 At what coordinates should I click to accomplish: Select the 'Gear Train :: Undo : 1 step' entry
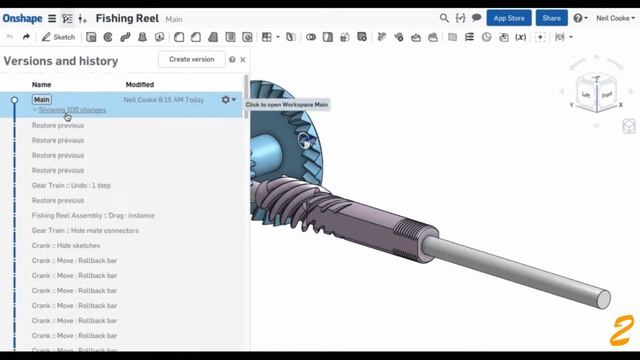(x=71, y=185)
